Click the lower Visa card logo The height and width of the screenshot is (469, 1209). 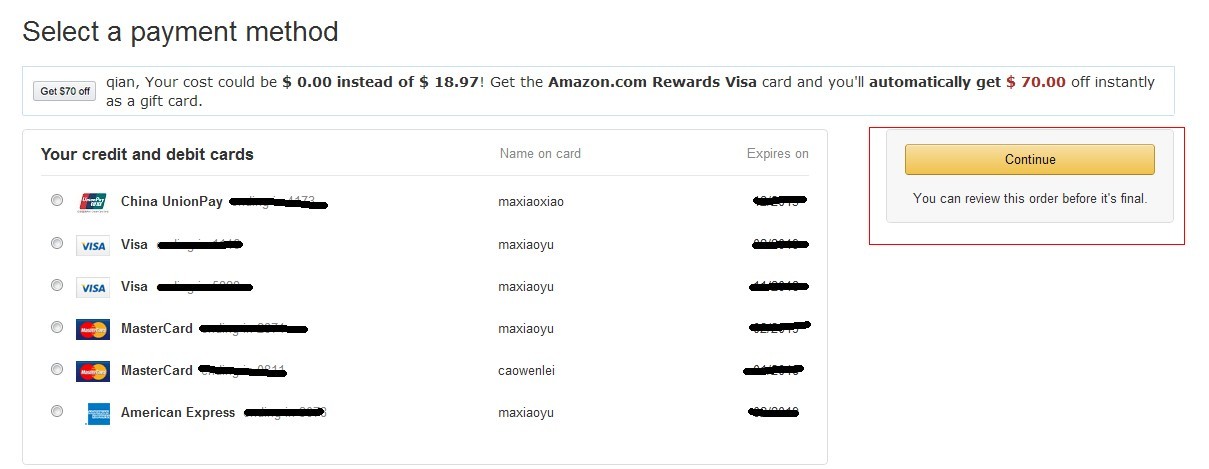[93, 287]
